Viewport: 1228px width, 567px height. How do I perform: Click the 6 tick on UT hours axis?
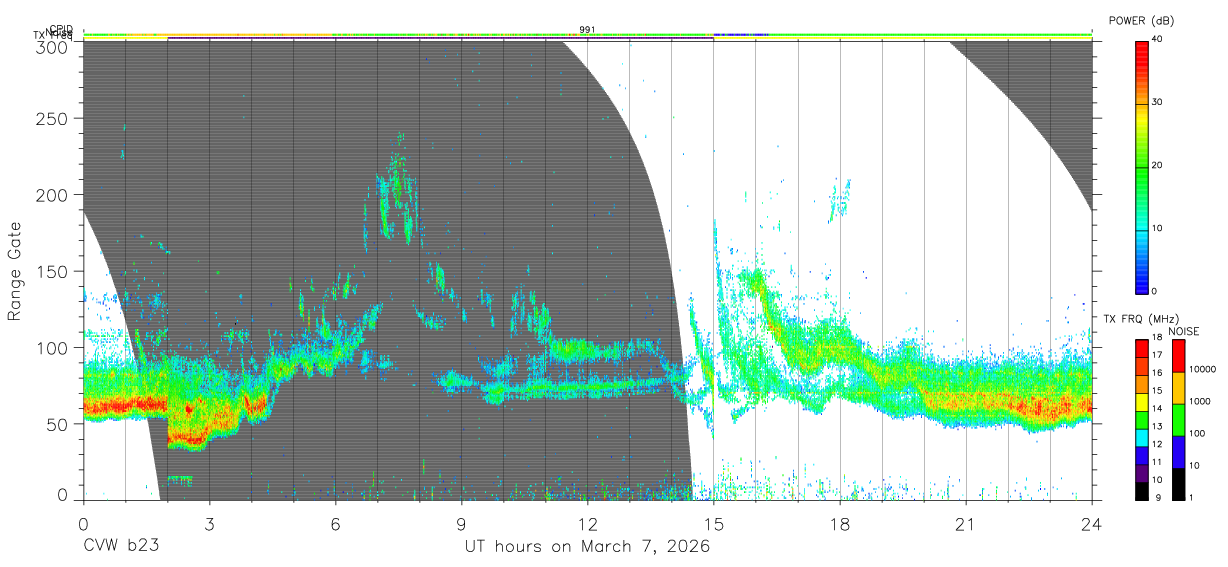[335, 524]
